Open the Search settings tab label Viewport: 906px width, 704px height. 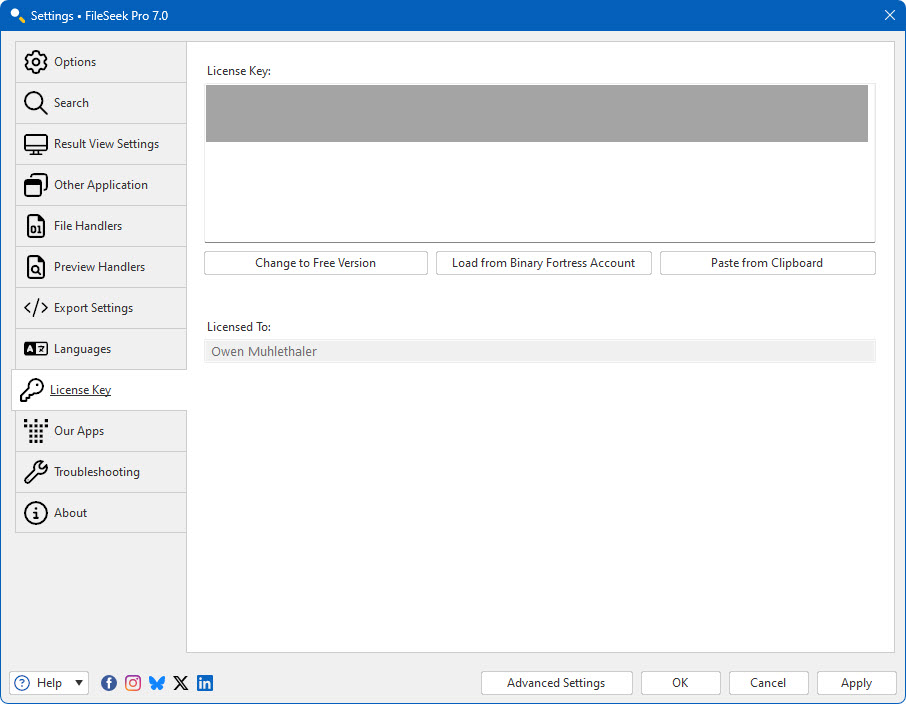[x=71, y=103]
